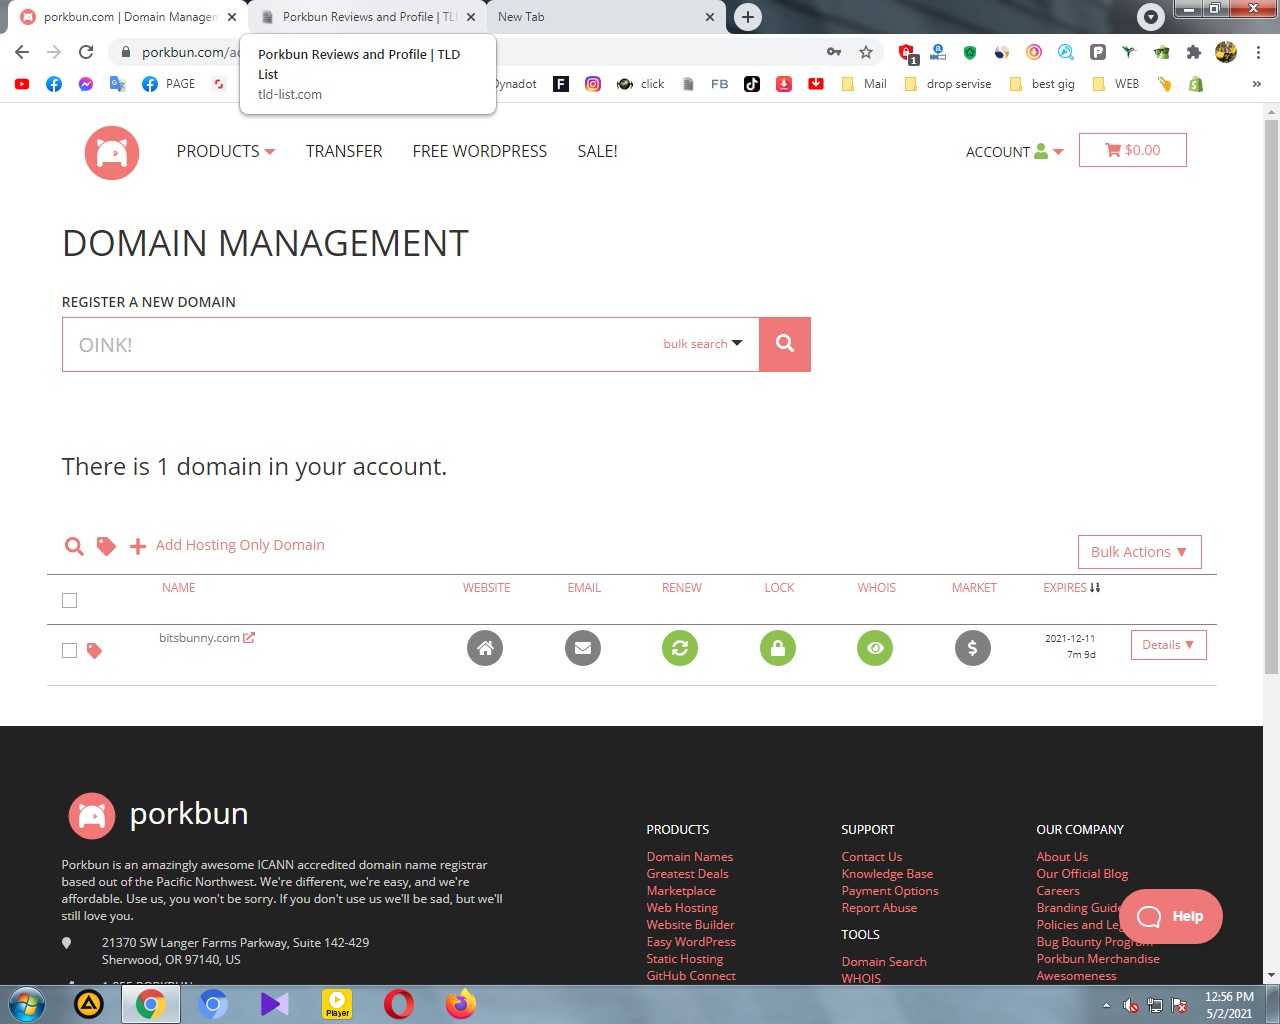Click the green auto-renew icon
The height and width of the screenshot is (1024, 1280).
click(680, 648)
